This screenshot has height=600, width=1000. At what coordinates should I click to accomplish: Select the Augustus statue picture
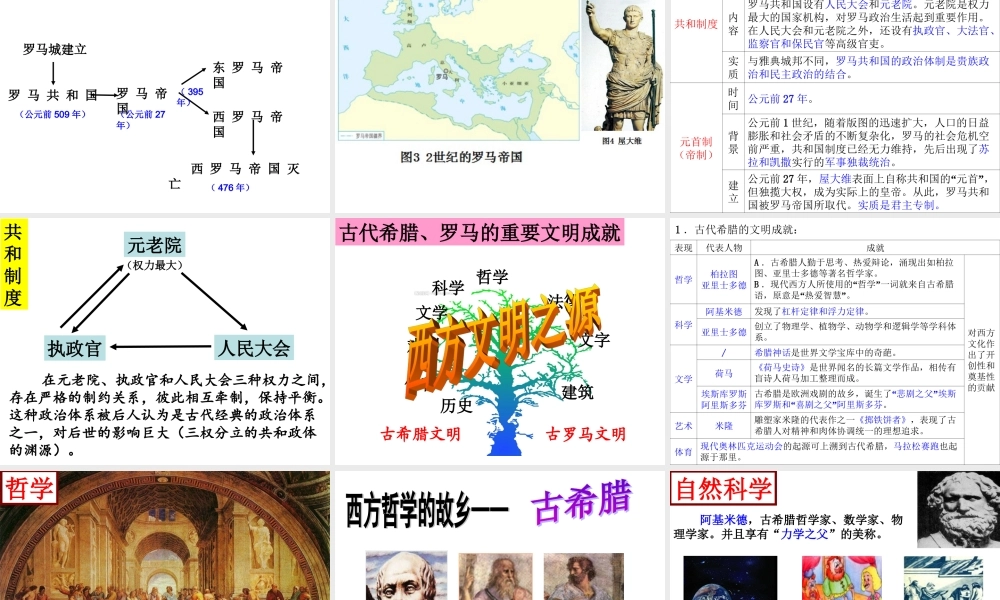622,65
